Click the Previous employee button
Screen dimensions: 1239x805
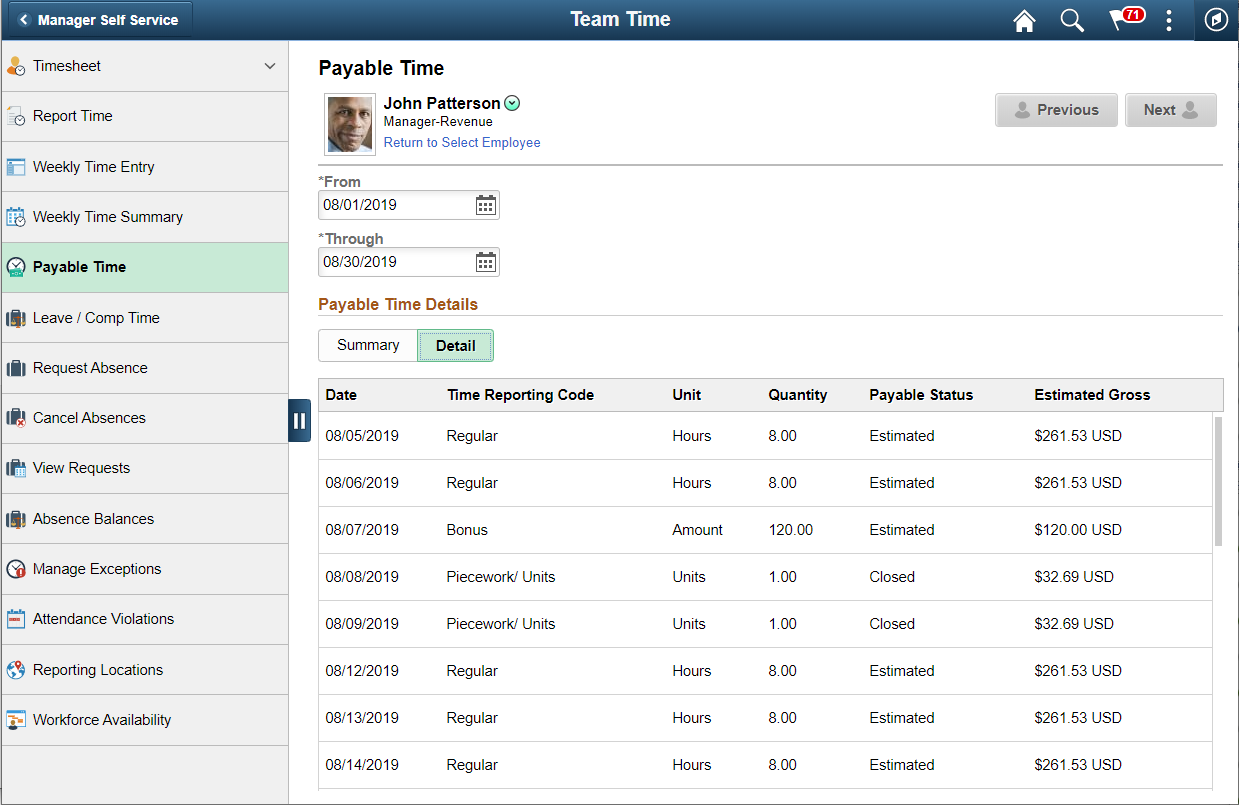(1056, 110)
